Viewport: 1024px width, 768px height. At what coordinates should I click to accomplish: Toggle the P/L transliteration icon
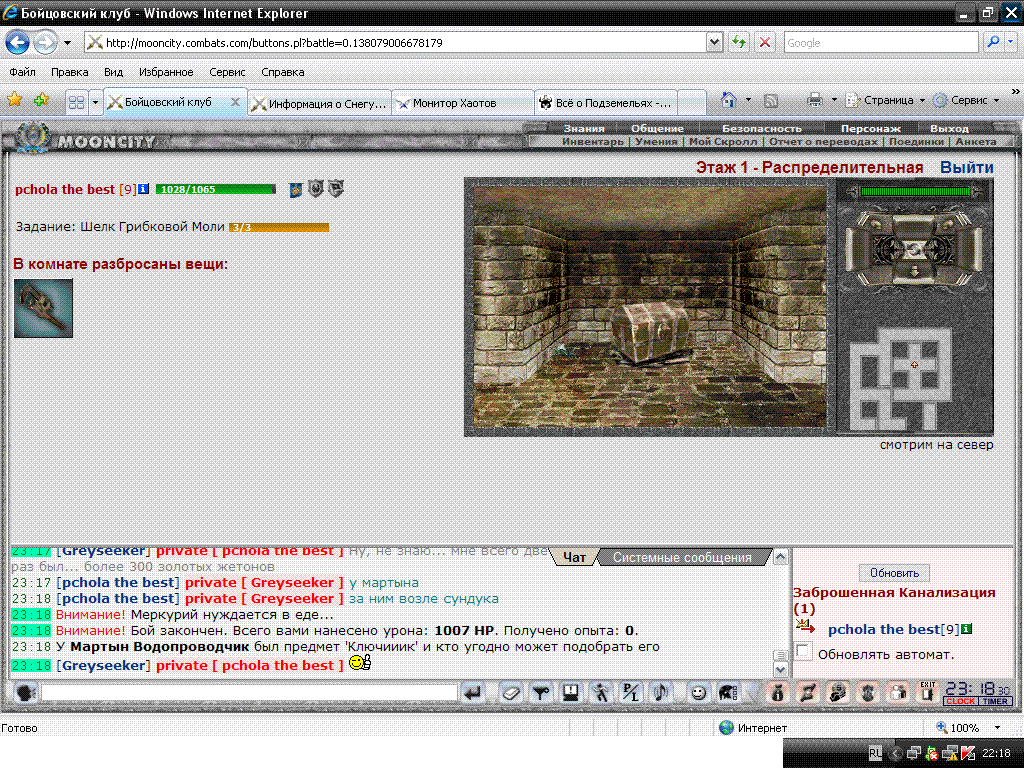click(631, 692)
